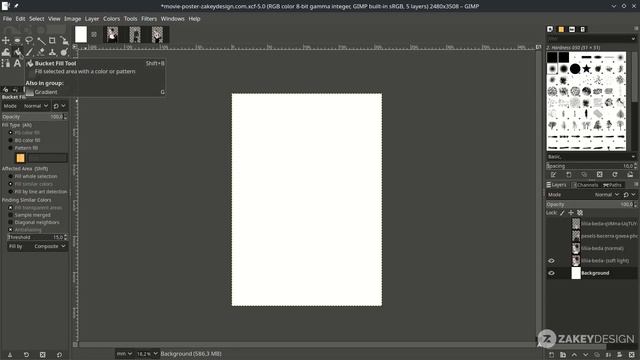
Task: Open layer mode group switch dropdown
Action: coord(630,195)
